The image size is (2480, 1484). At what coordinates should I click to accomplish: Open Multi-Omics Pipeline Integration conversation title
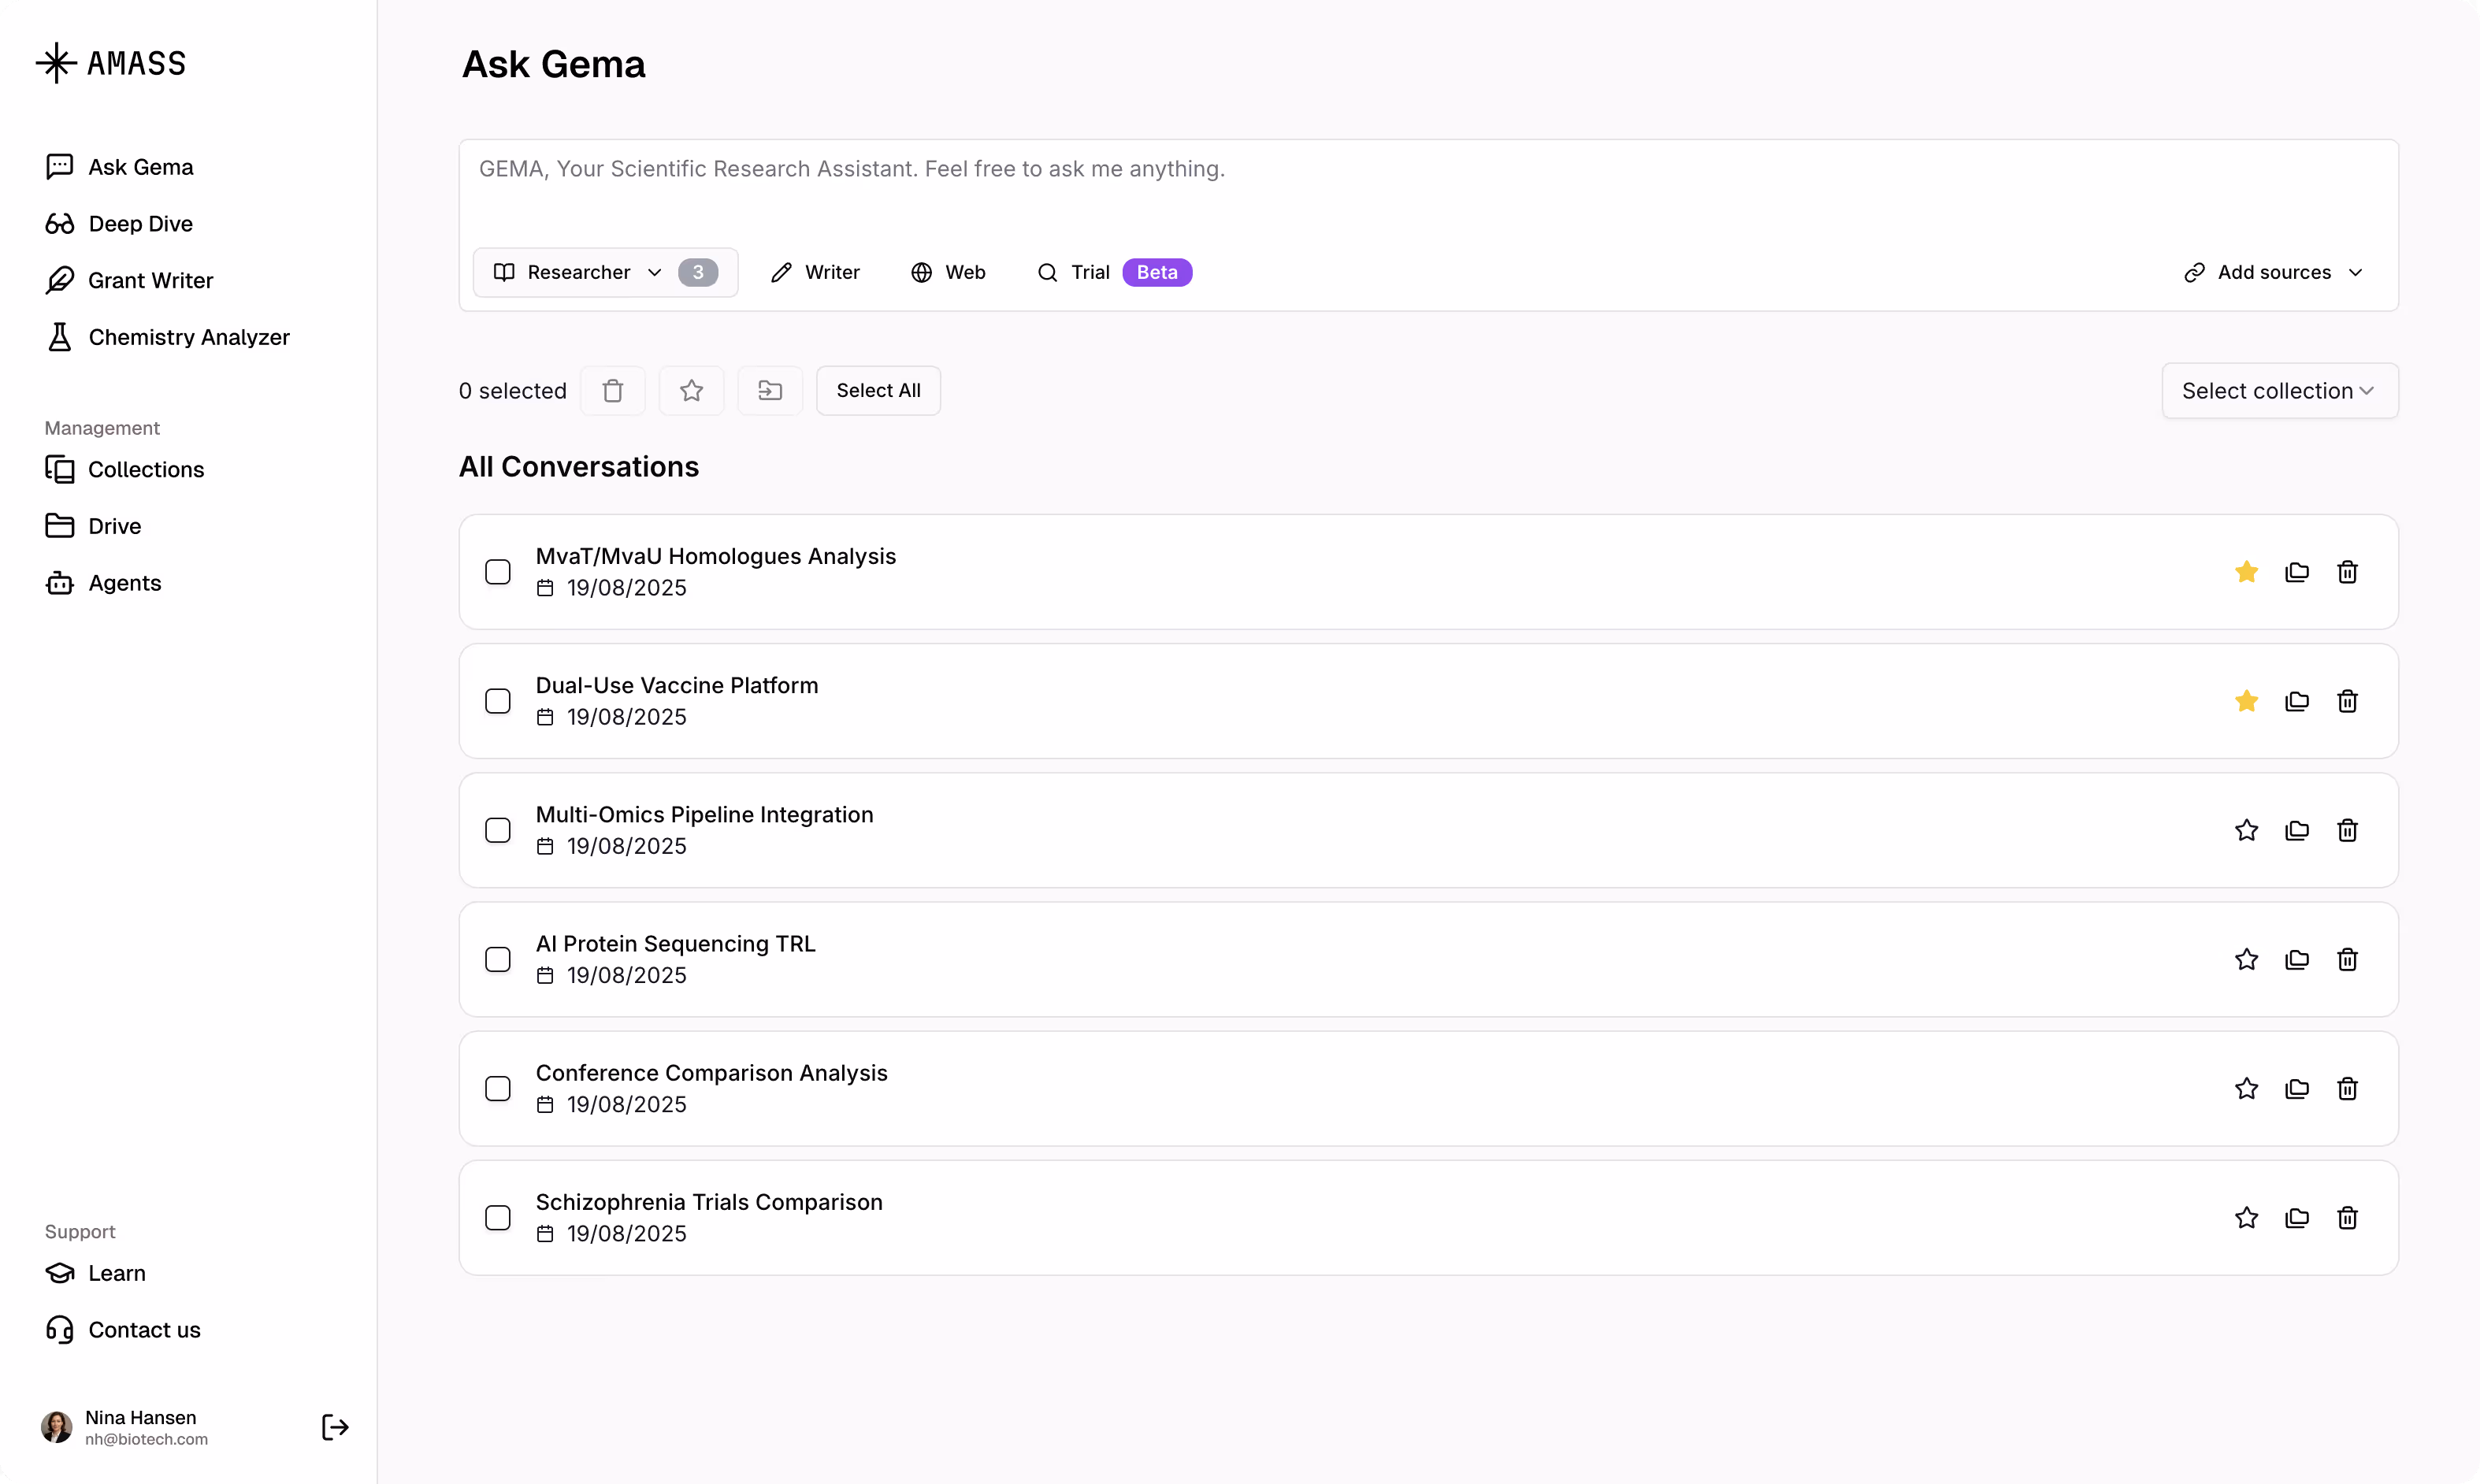704,814
